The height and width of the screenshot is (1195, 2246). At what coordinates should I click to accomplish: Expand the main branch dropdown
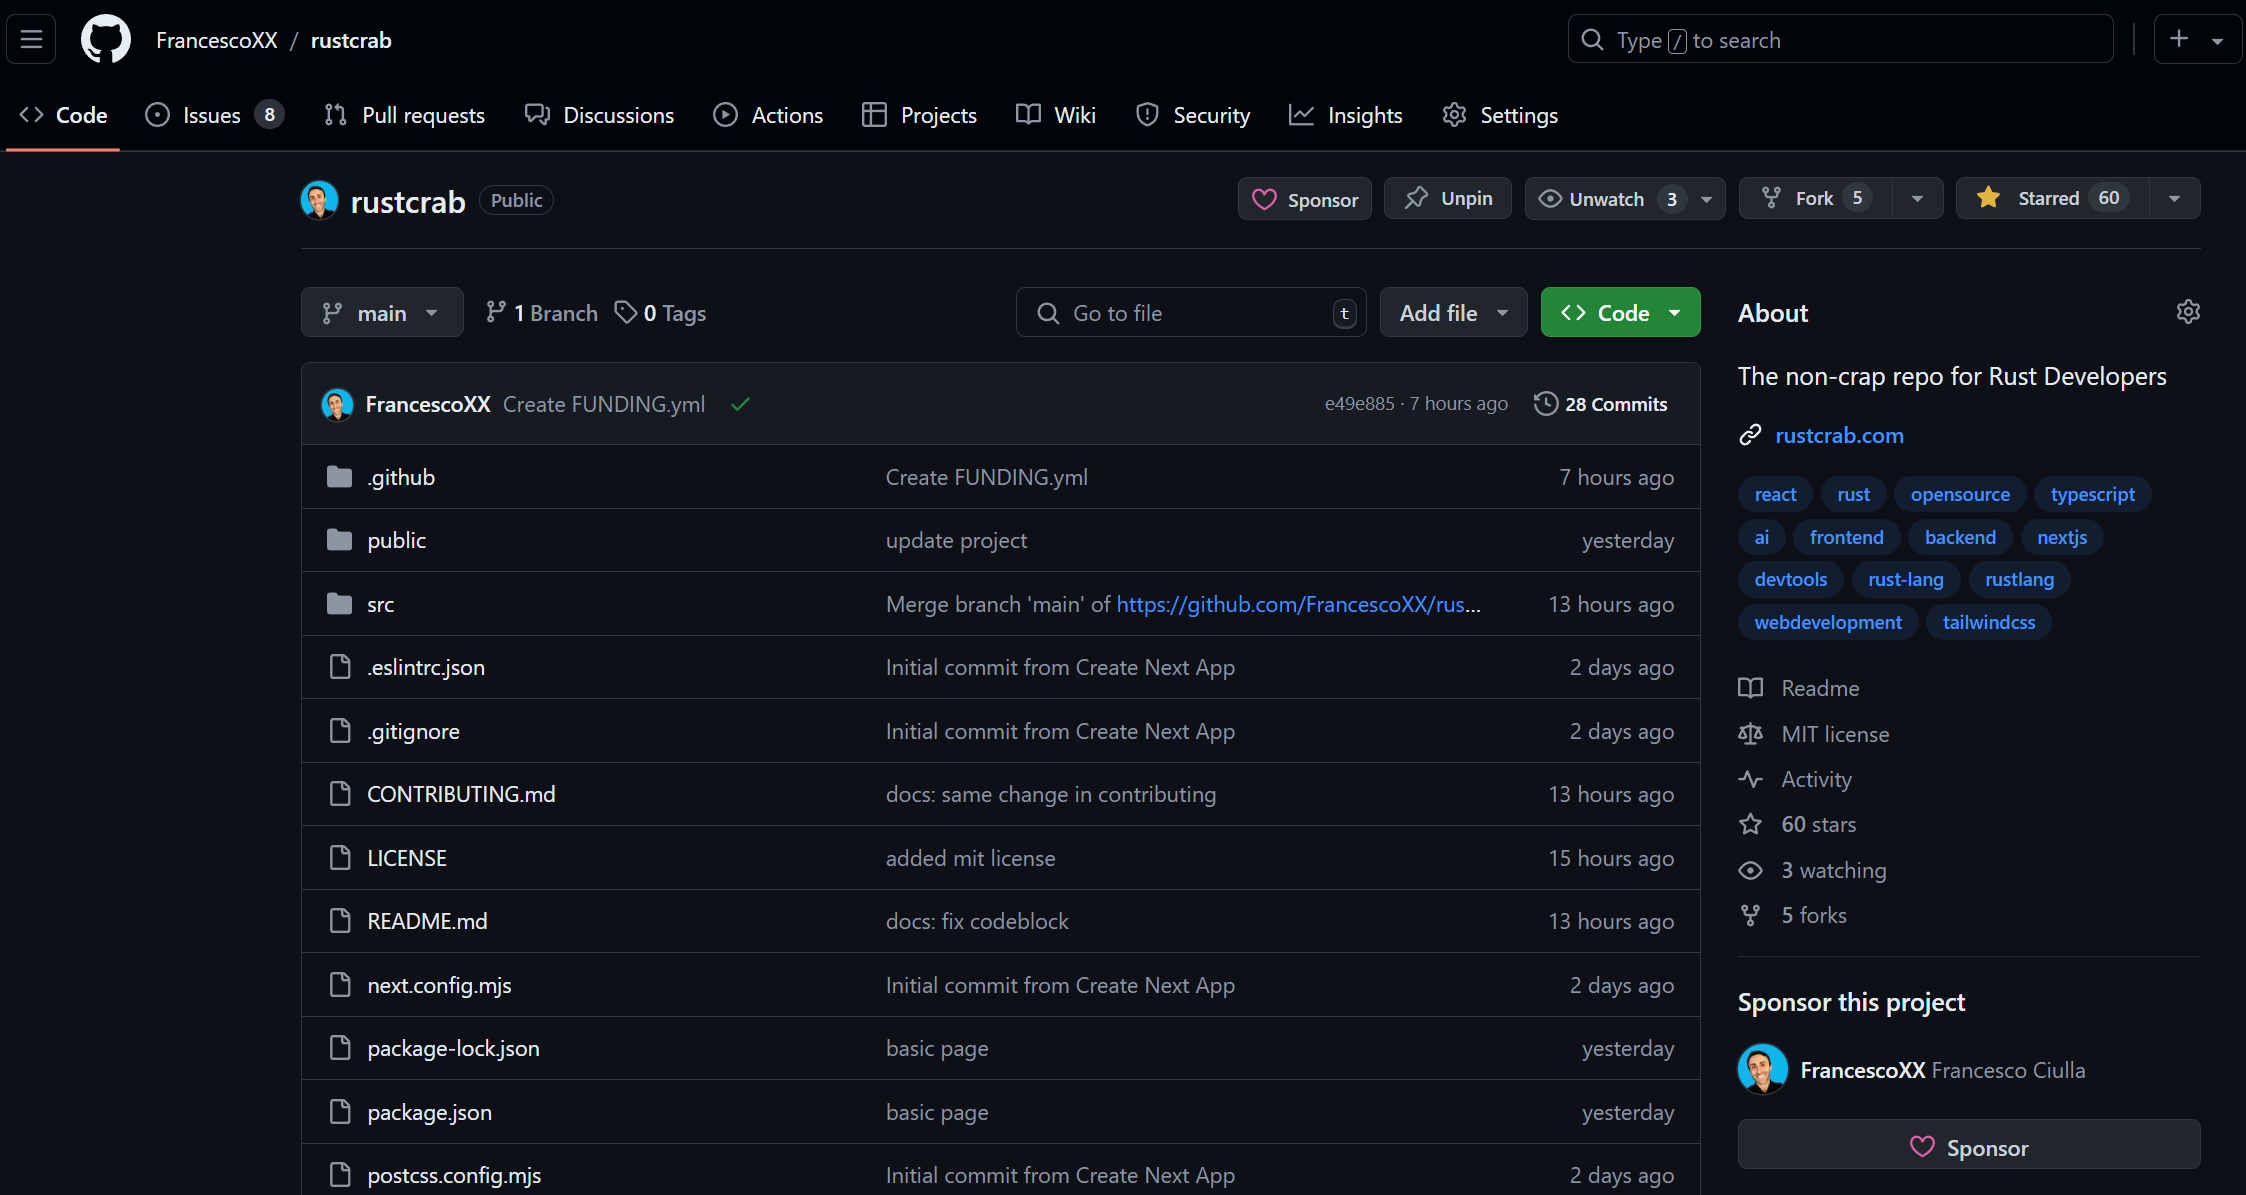pos(382,313)
